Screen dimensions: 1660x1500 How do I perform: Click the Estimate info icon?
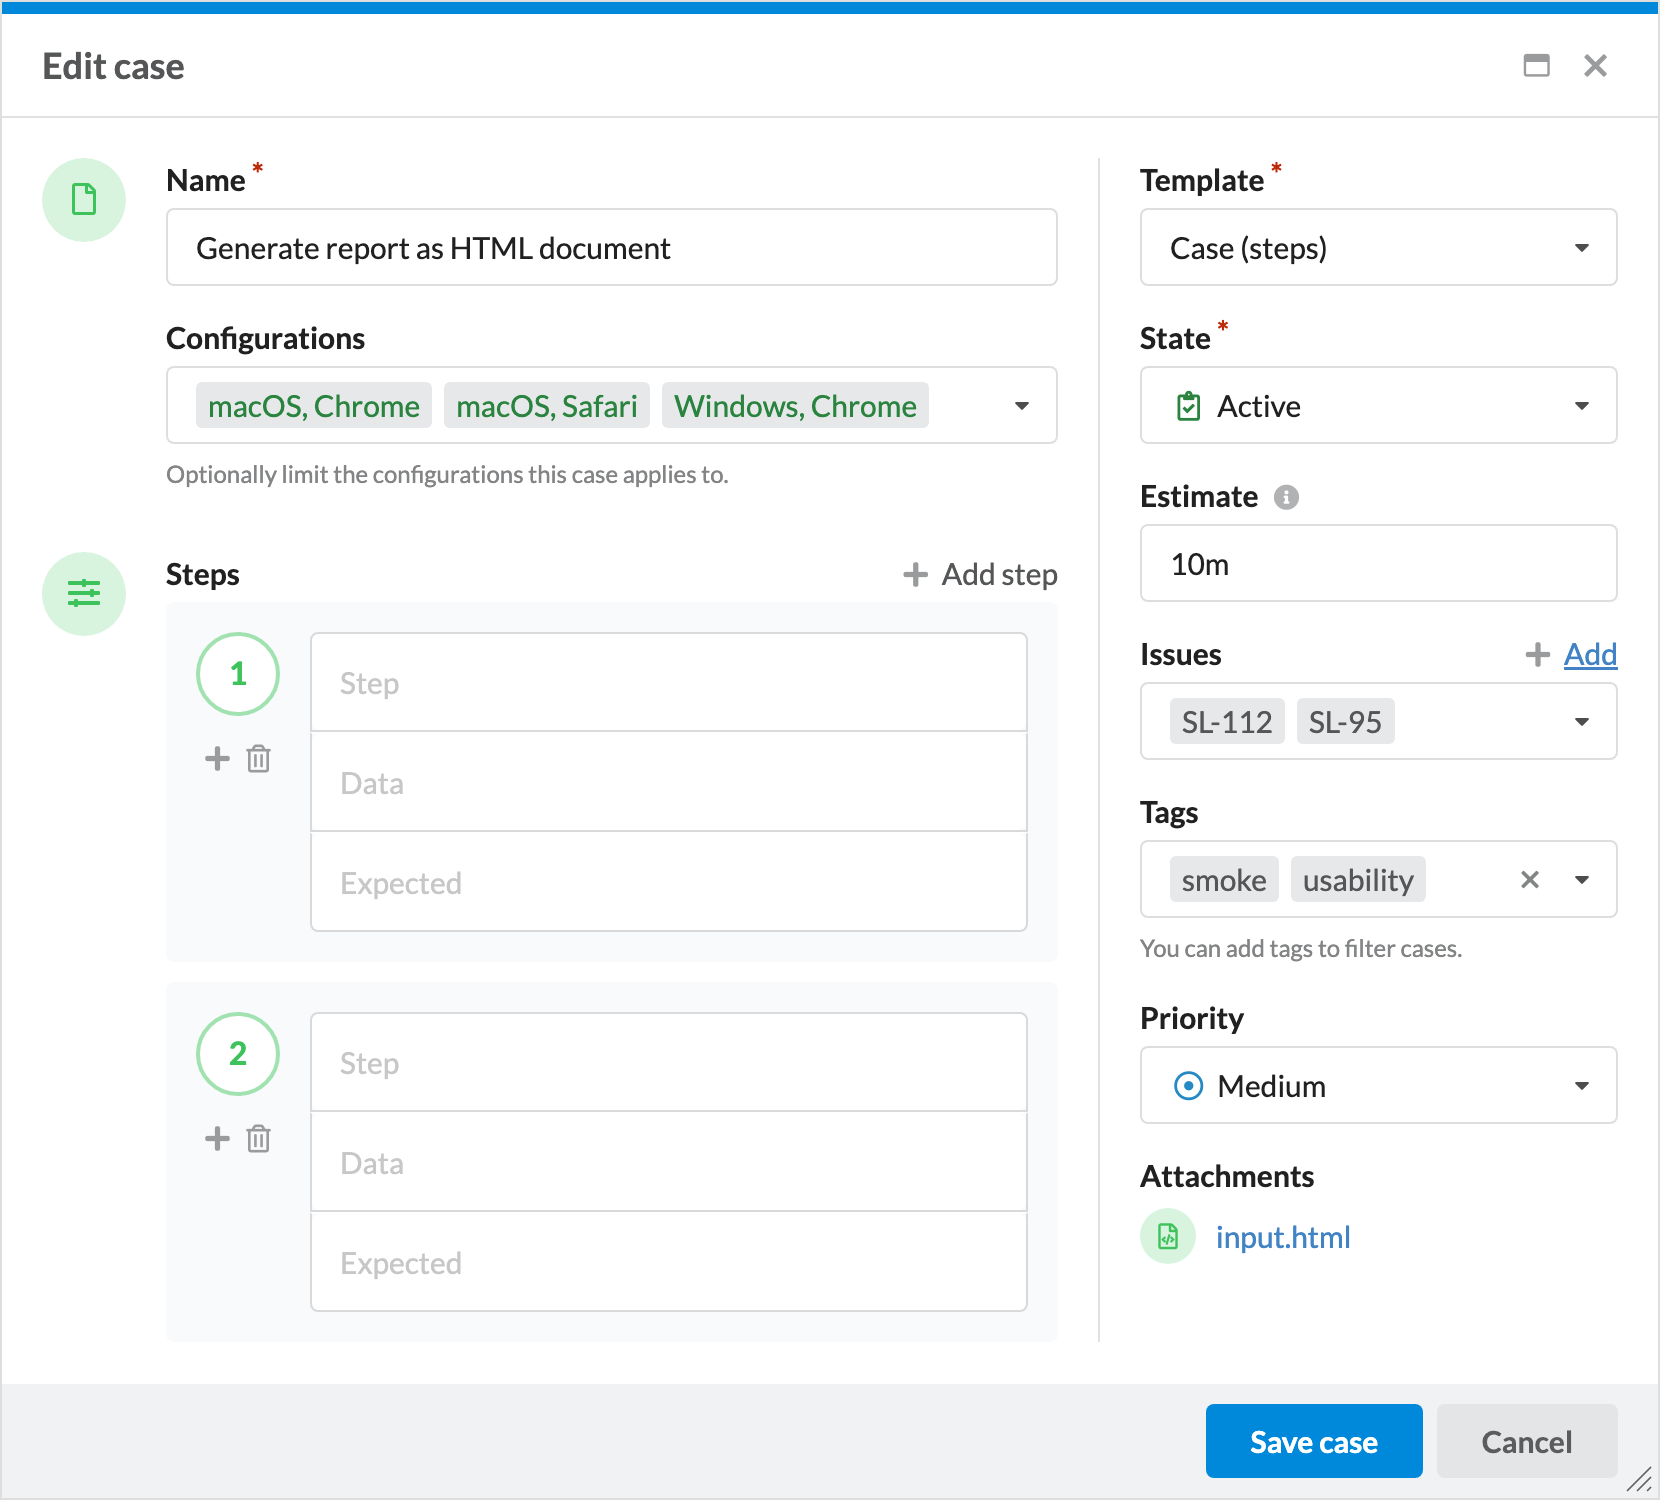[x=1286, y=497]
